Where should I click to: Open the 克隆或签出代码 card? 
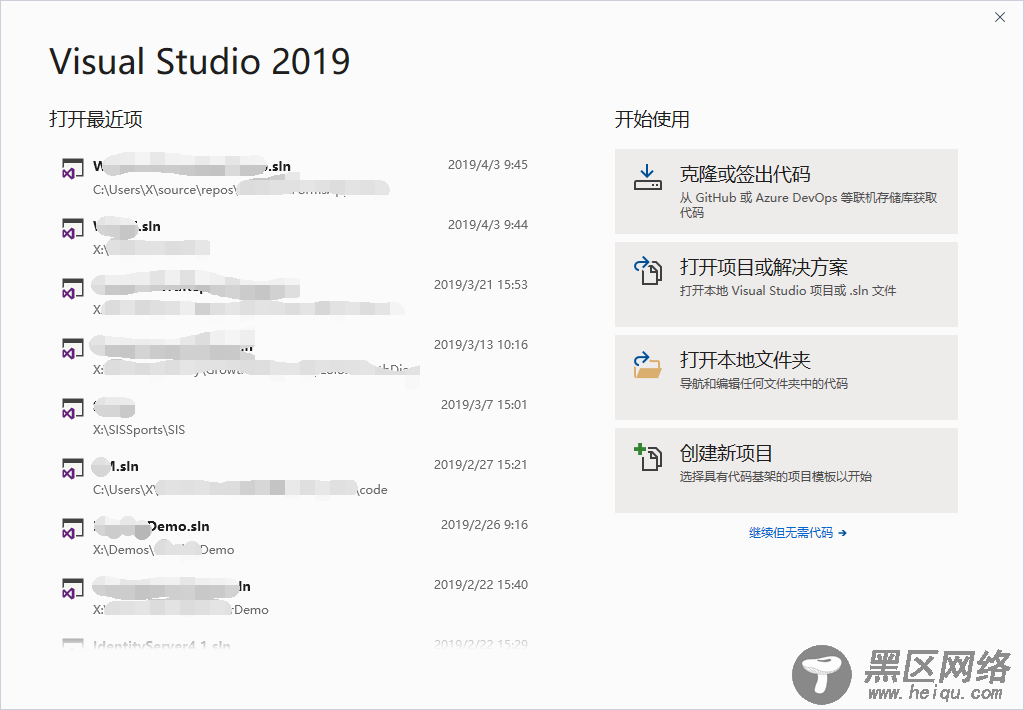pos(786,191)
